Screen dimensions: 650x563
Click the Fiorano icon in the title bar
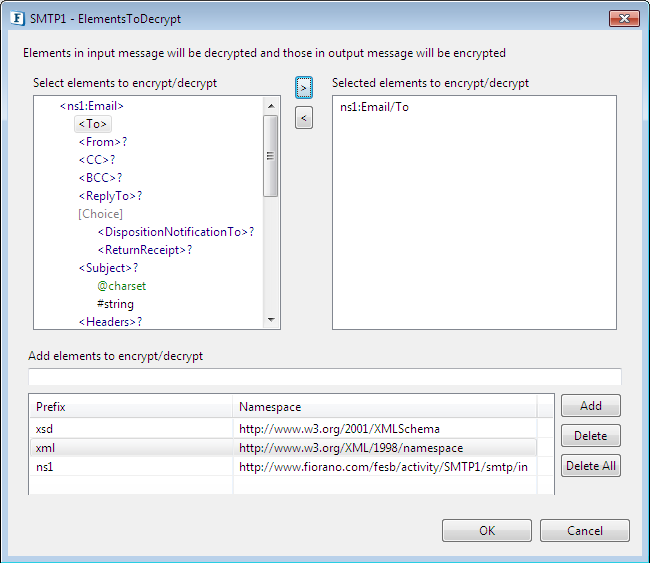tap(17, 19)
